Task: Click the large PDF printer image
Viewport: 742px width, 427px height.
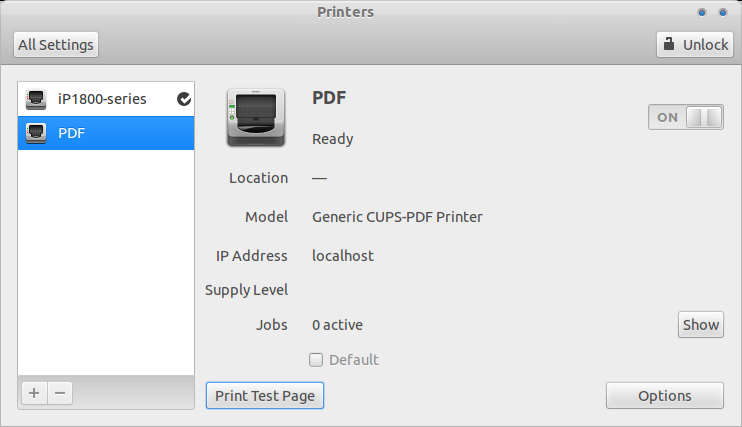Action: (256, 117)
